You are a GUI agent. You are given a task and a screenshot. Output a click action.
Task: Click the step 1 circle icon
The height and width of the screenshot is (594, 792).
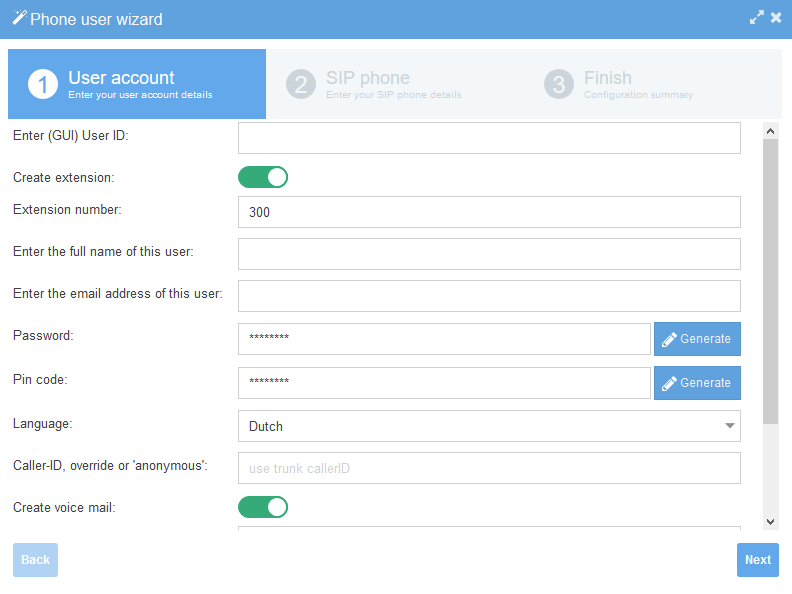point(43,84)
